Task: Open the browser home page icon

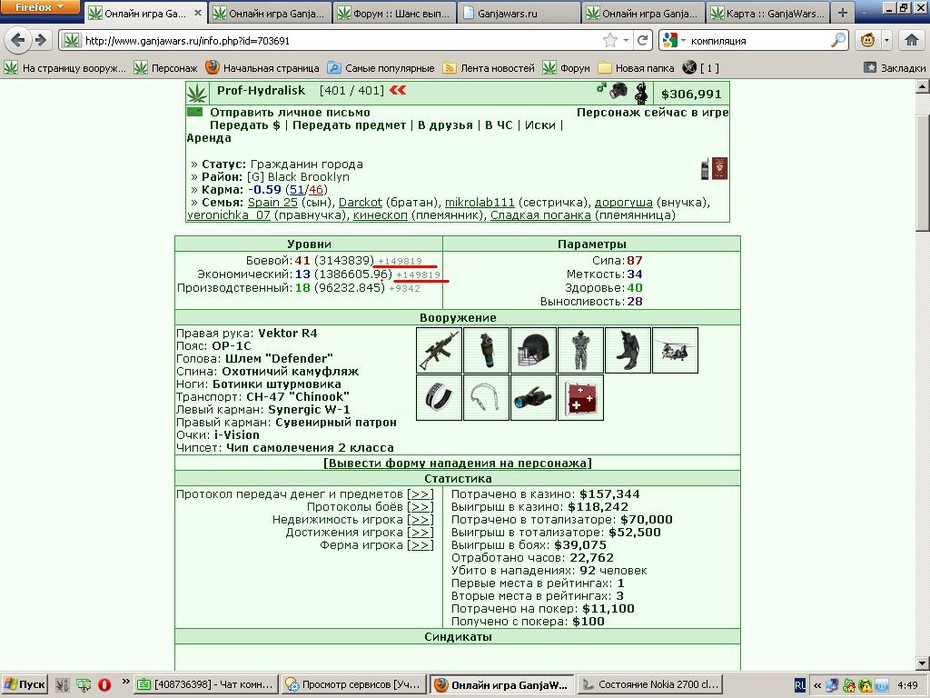Action: click(x=912, y=40)
